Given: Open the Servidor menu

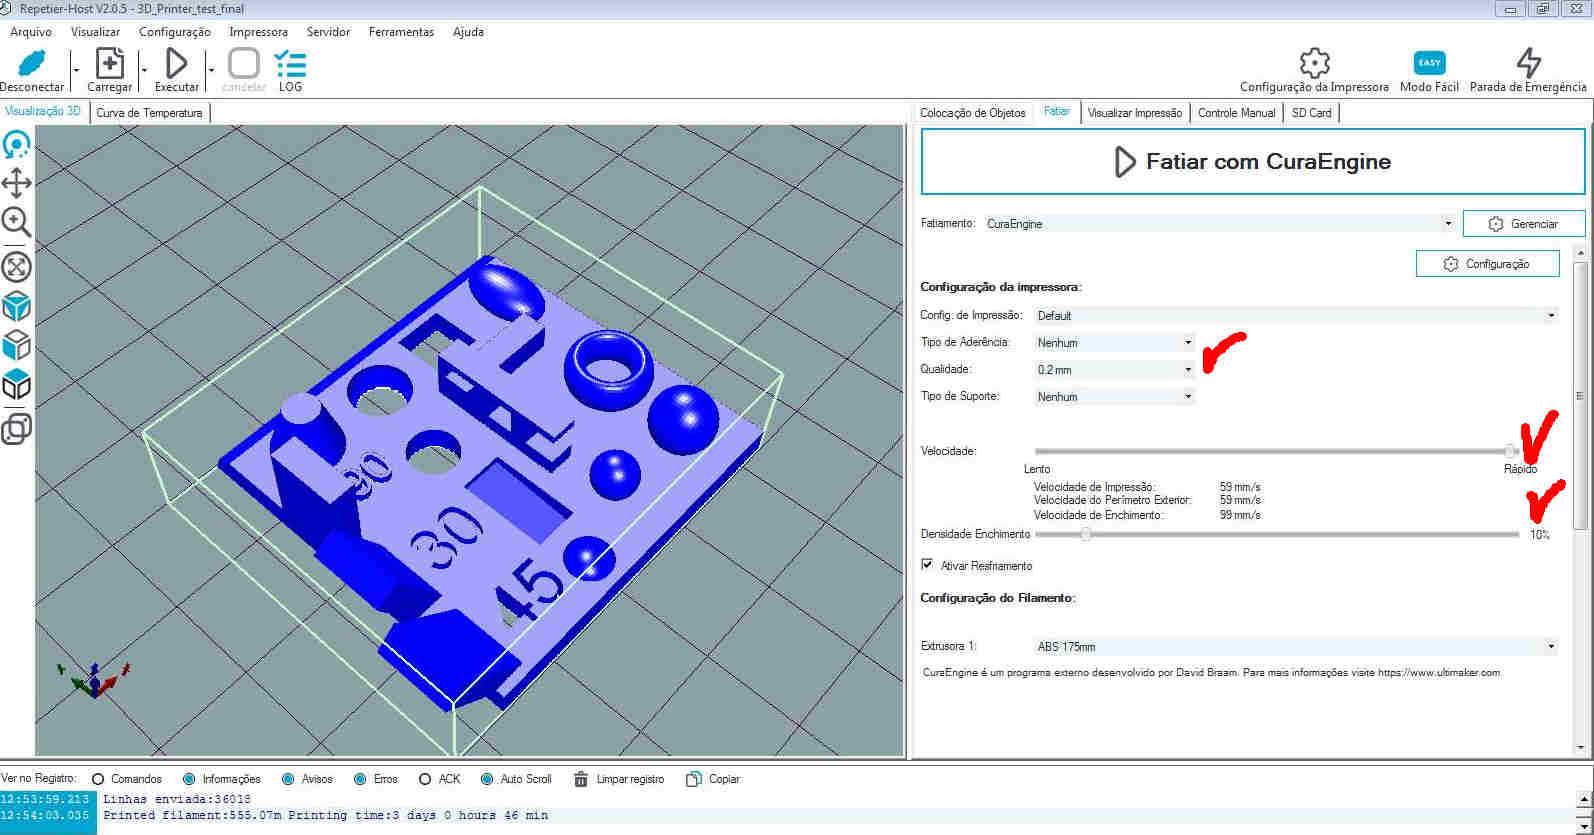Looking at the screenshot, I should pos(328,32).
